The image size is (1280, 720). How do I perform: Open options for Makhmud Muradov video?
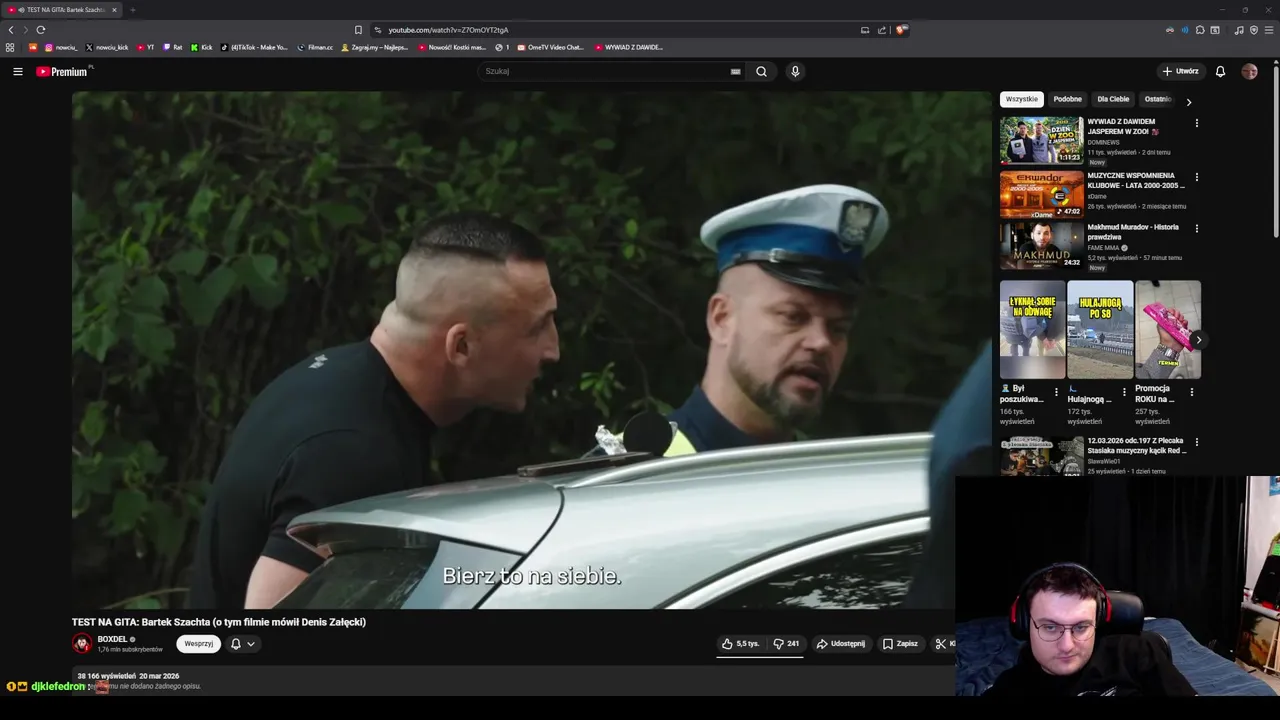pos(1196,228)
